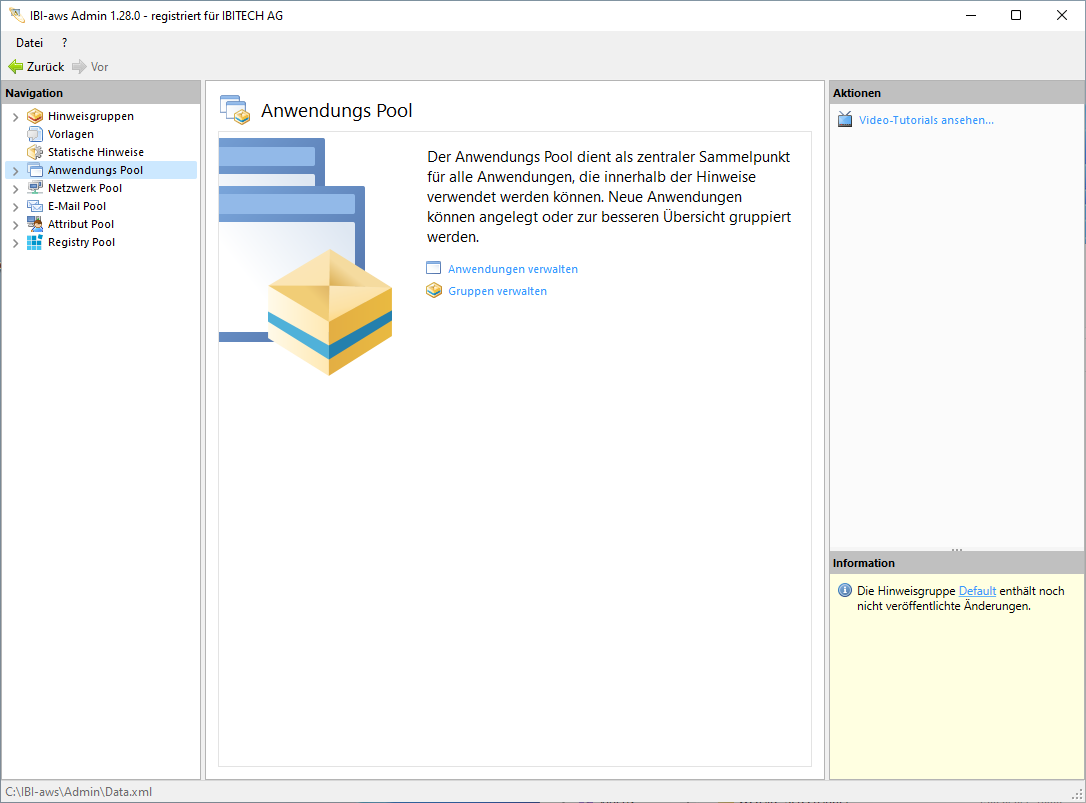
Task: Click the Video-Tutorials TV icon
Action: (845, 120)
